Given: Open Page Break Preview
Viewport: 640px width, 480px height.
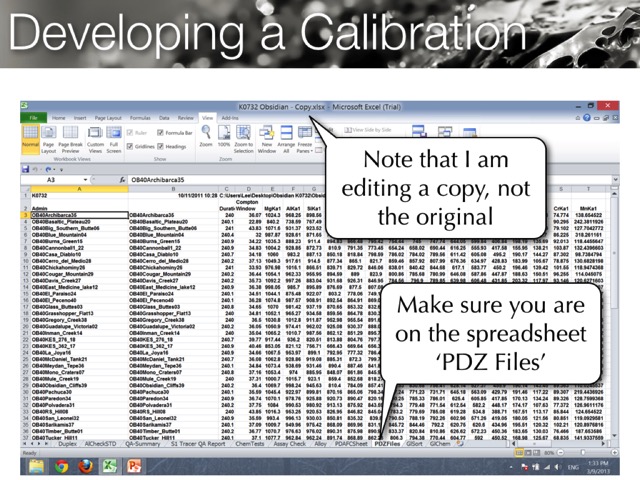Looking at the screenshot, I should click(x=69, y=142).
